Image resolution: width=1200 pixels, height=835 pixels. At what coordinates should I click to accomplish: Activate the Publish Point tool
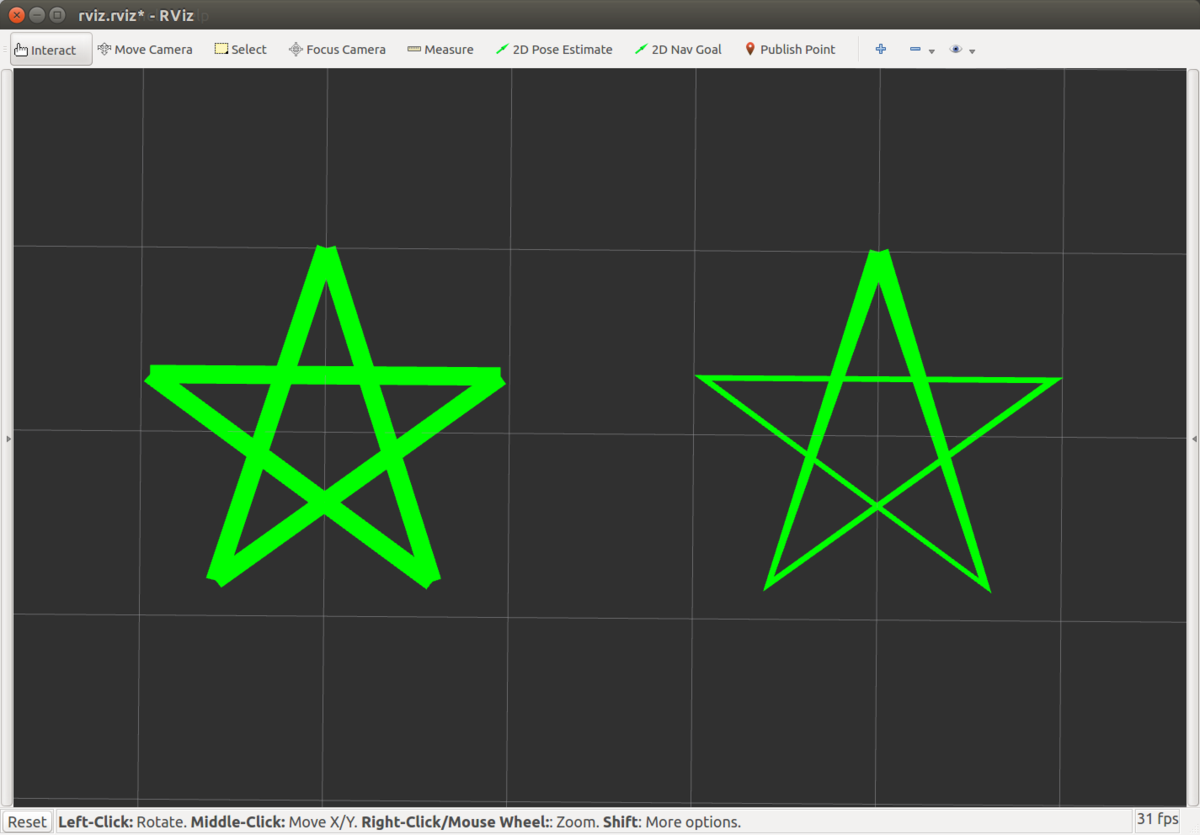790,49
